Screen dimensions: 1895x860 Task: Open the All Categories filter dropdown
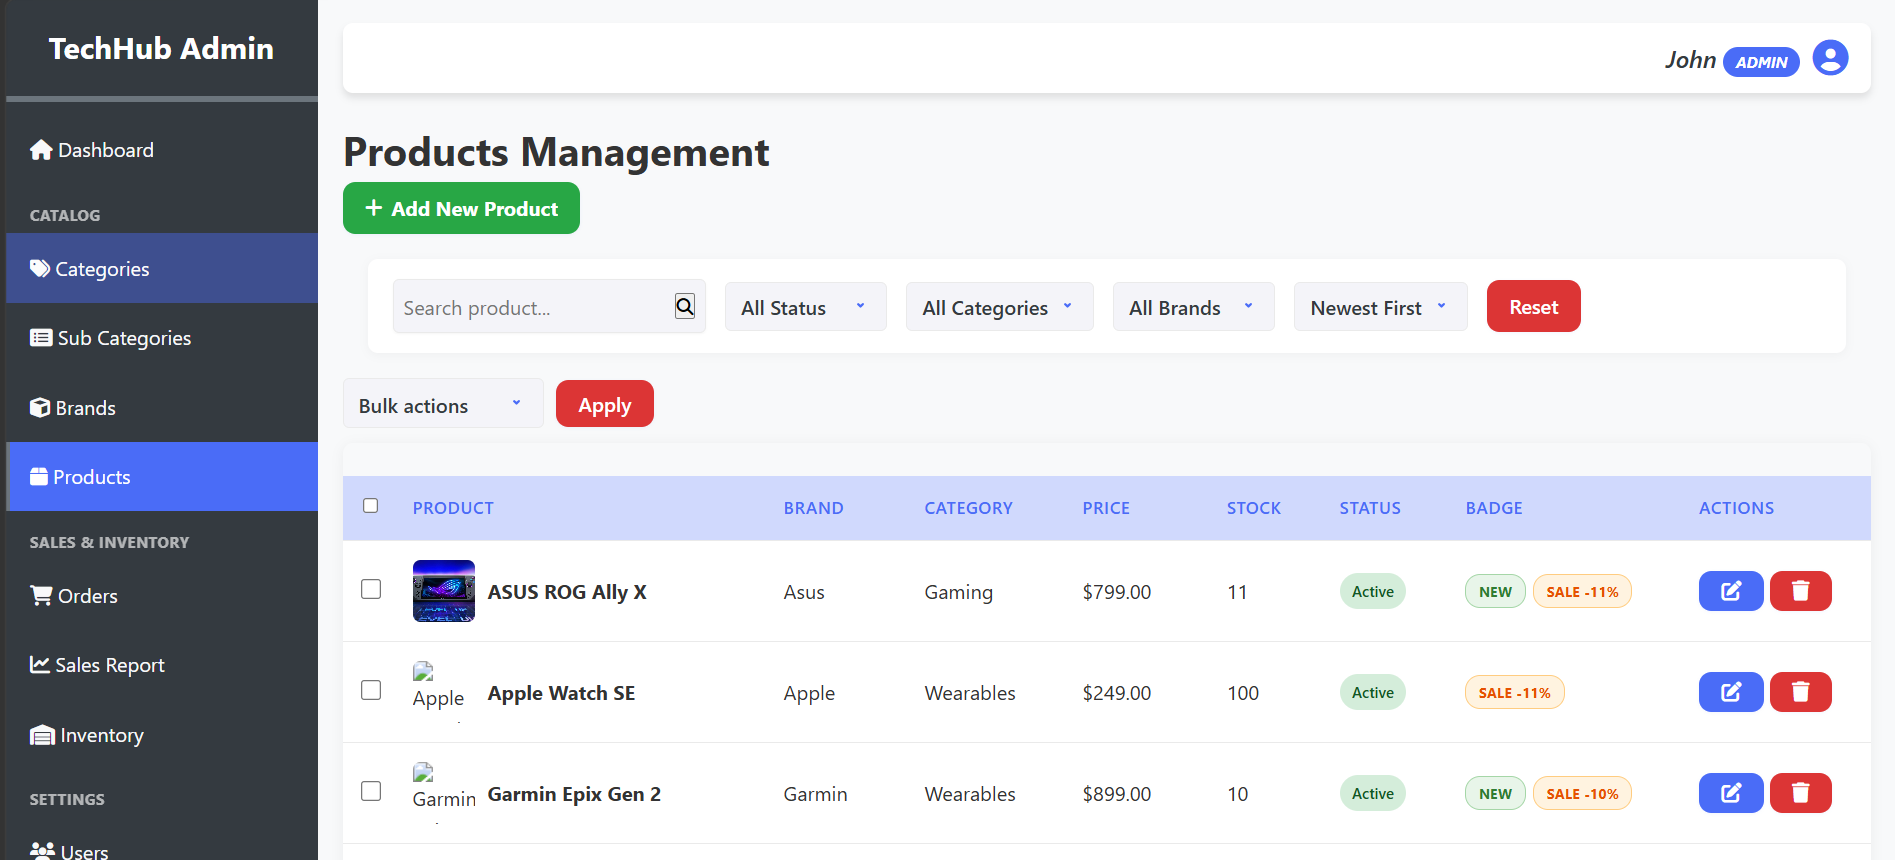[999, 307]
